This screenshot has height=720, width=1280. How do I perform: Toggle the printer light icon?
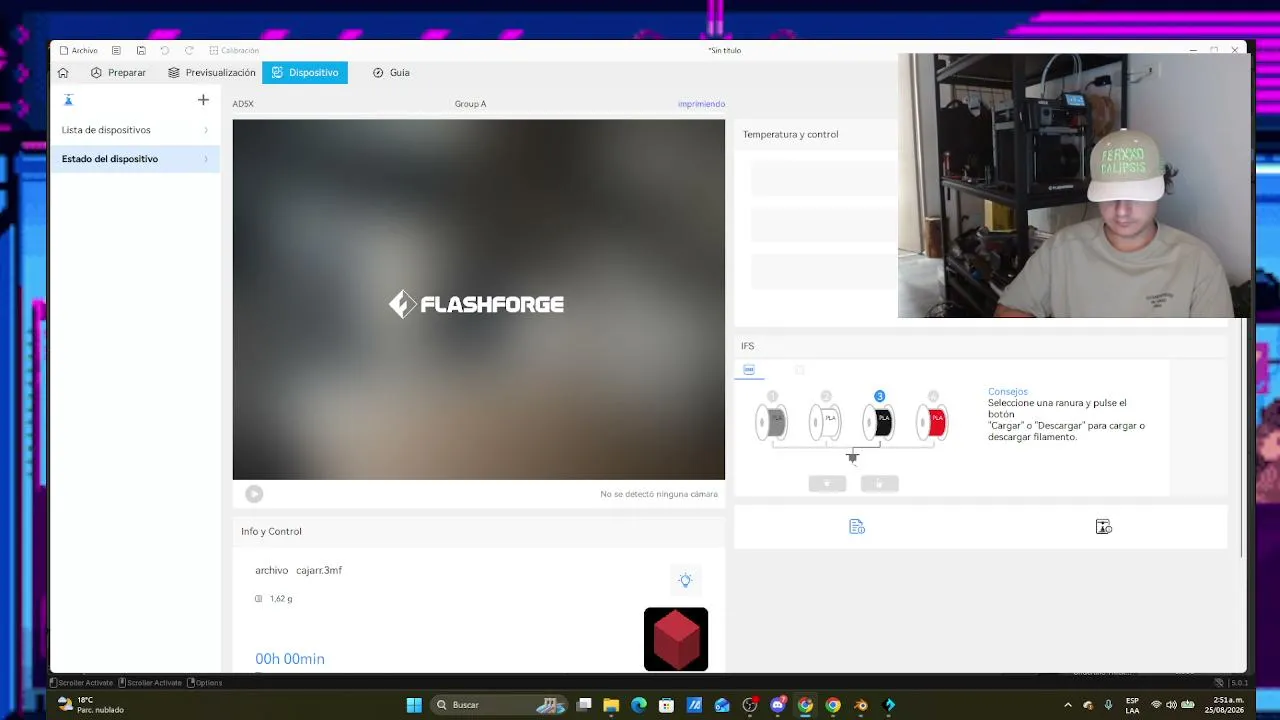coord(685,580)
